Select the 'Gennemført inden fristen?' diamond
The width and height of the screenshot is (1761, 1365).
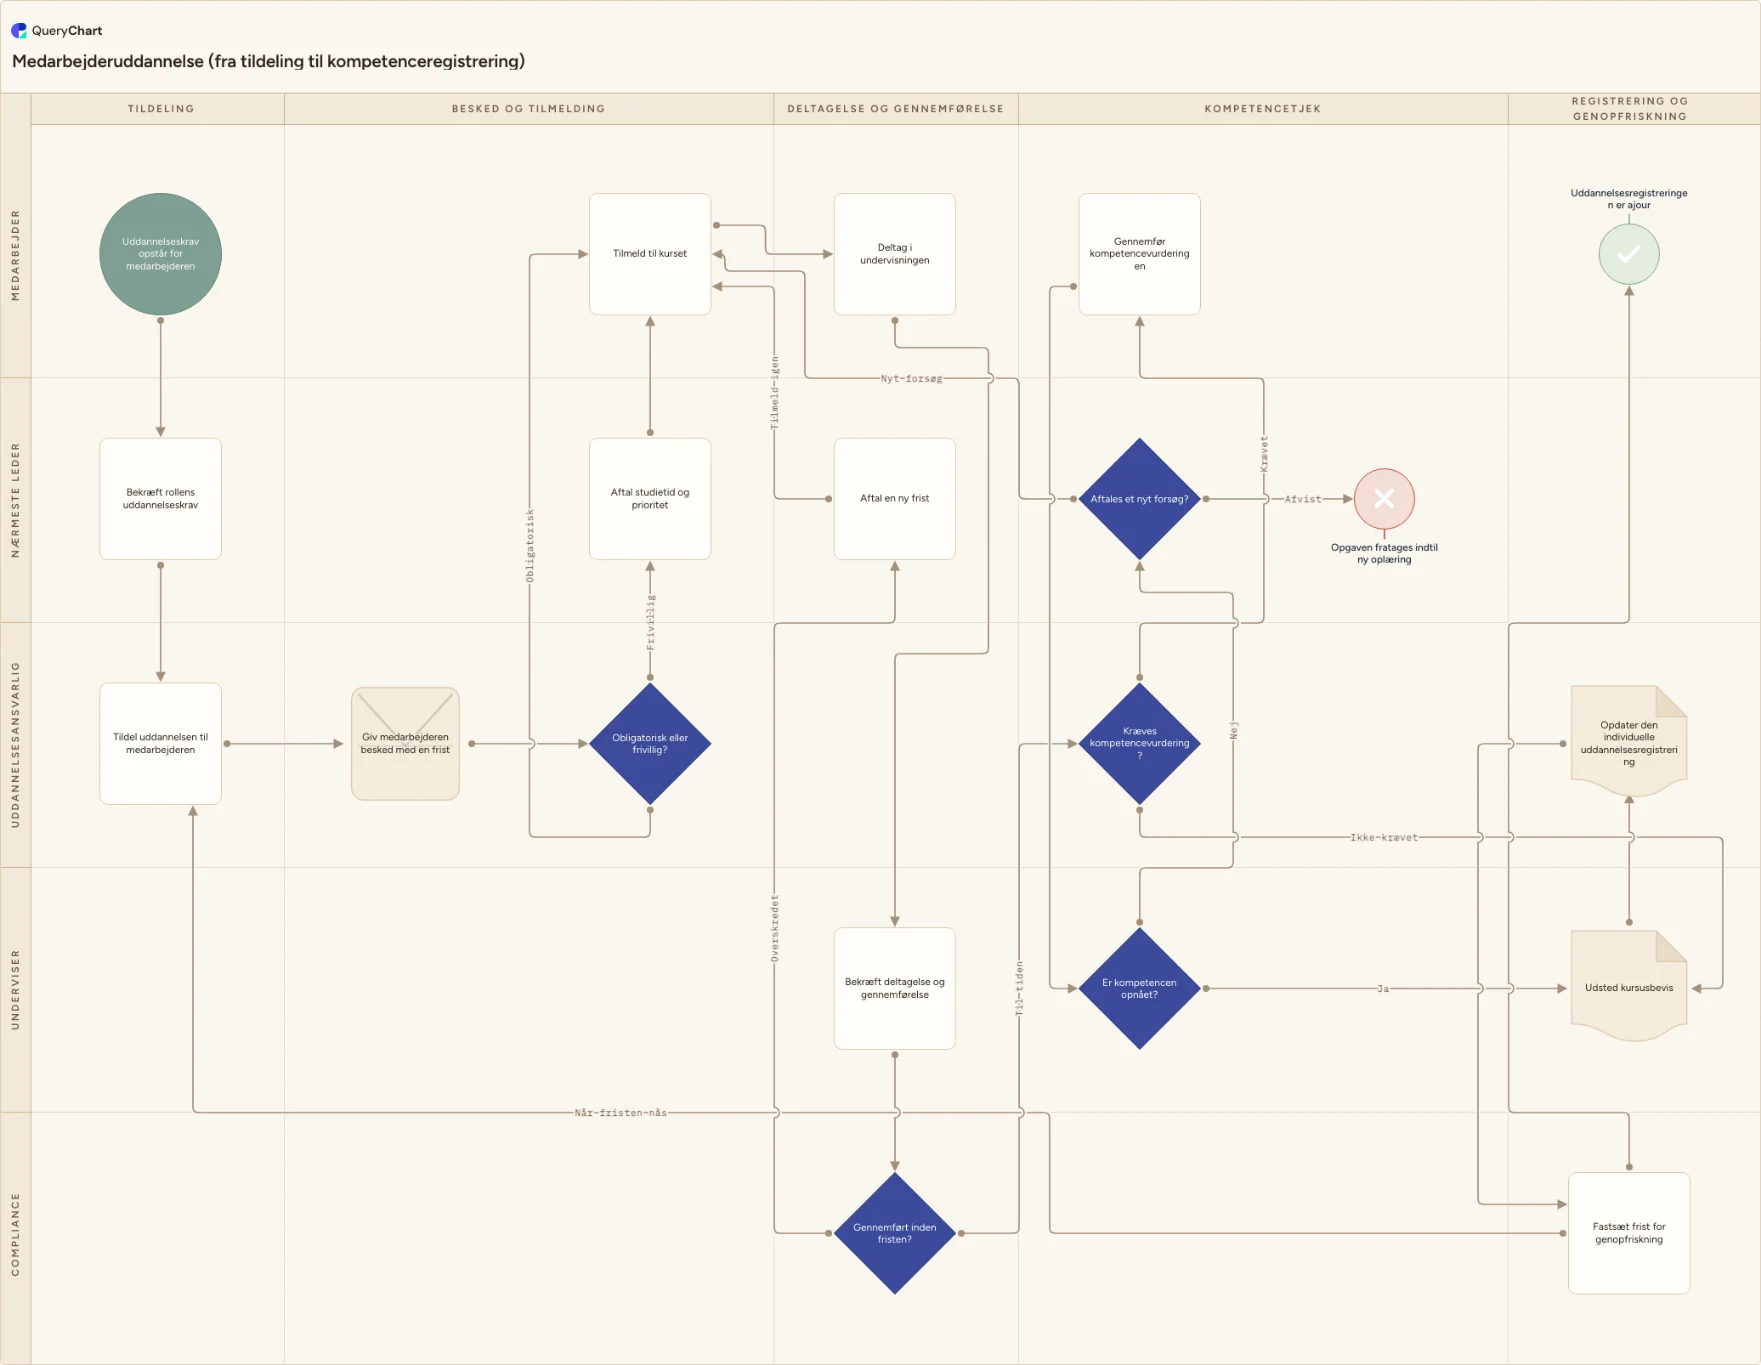point(895,1233)
